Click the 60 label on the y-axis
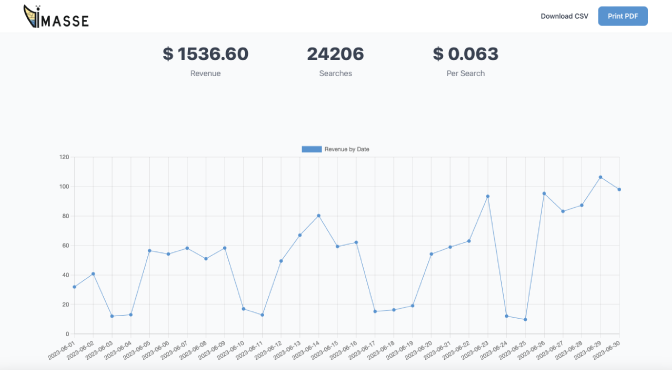Viewport: 672px width, 370px height. 66,246
